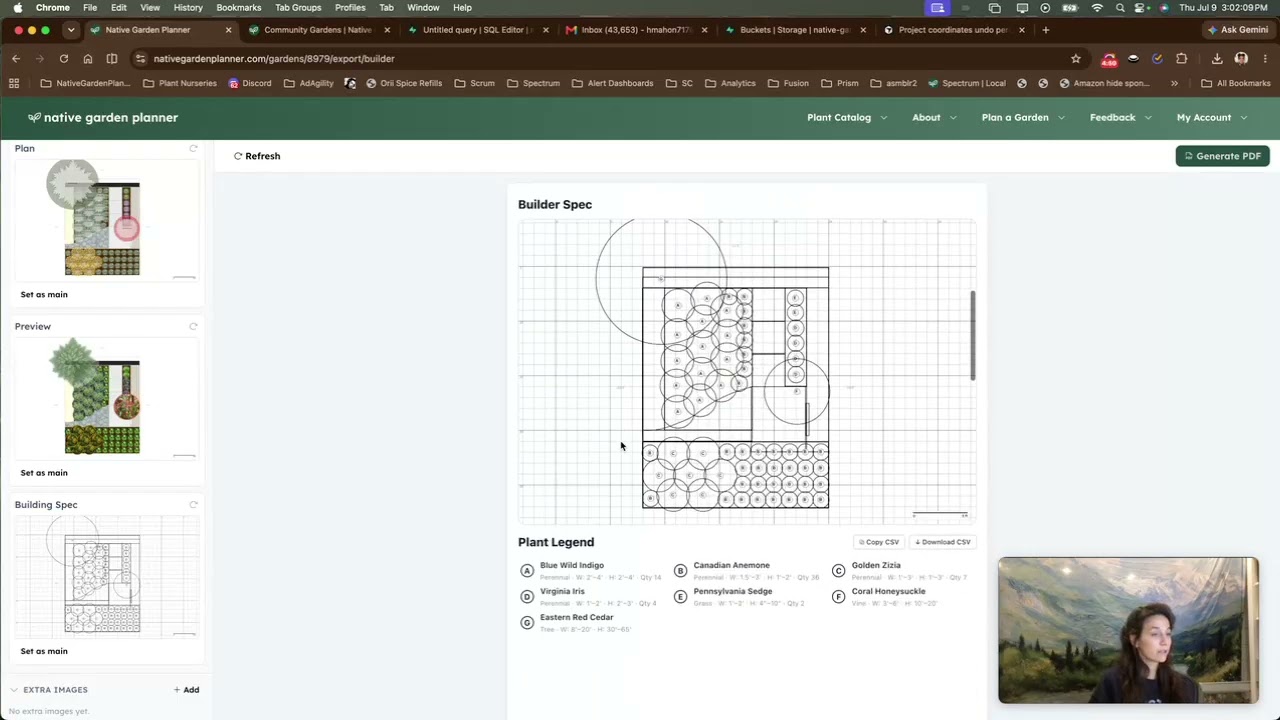This screenshot has width=1280, height=720.
Task: Set the Preview image as main
Action: tap(44, 473)
